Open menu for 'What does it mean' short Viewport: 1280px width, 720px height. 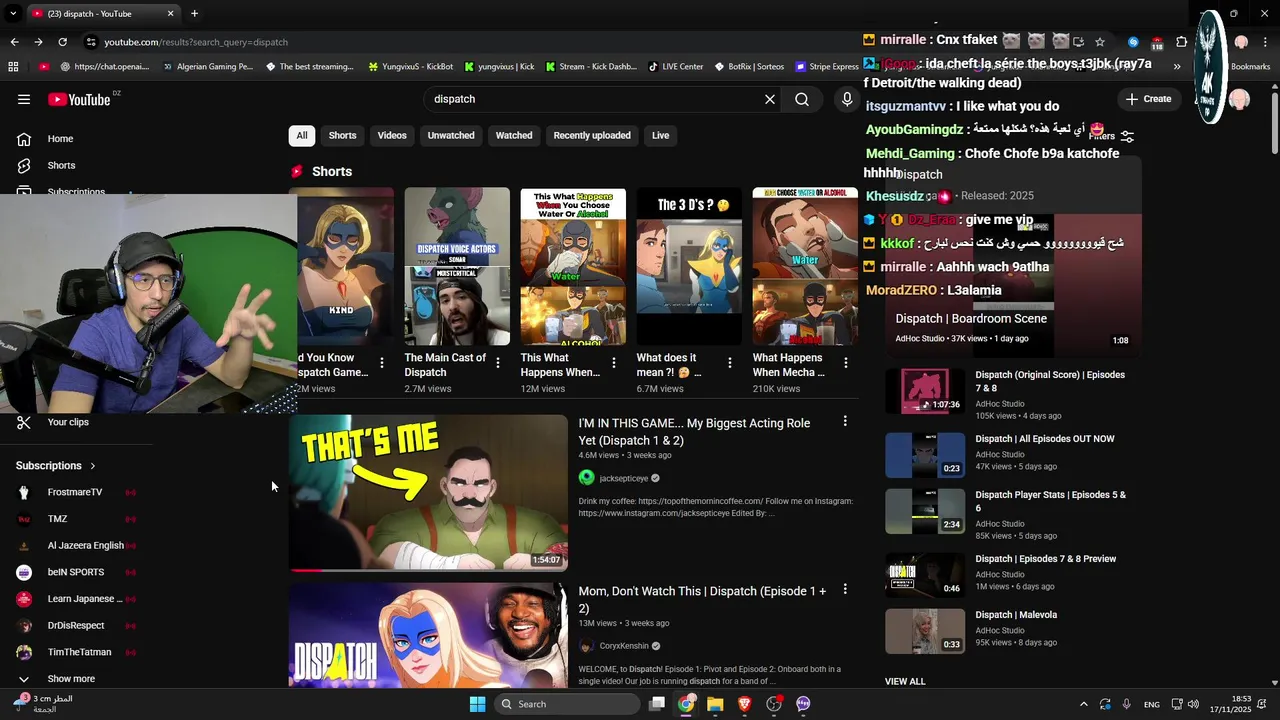pyautogui.click(x=730, y=363)
